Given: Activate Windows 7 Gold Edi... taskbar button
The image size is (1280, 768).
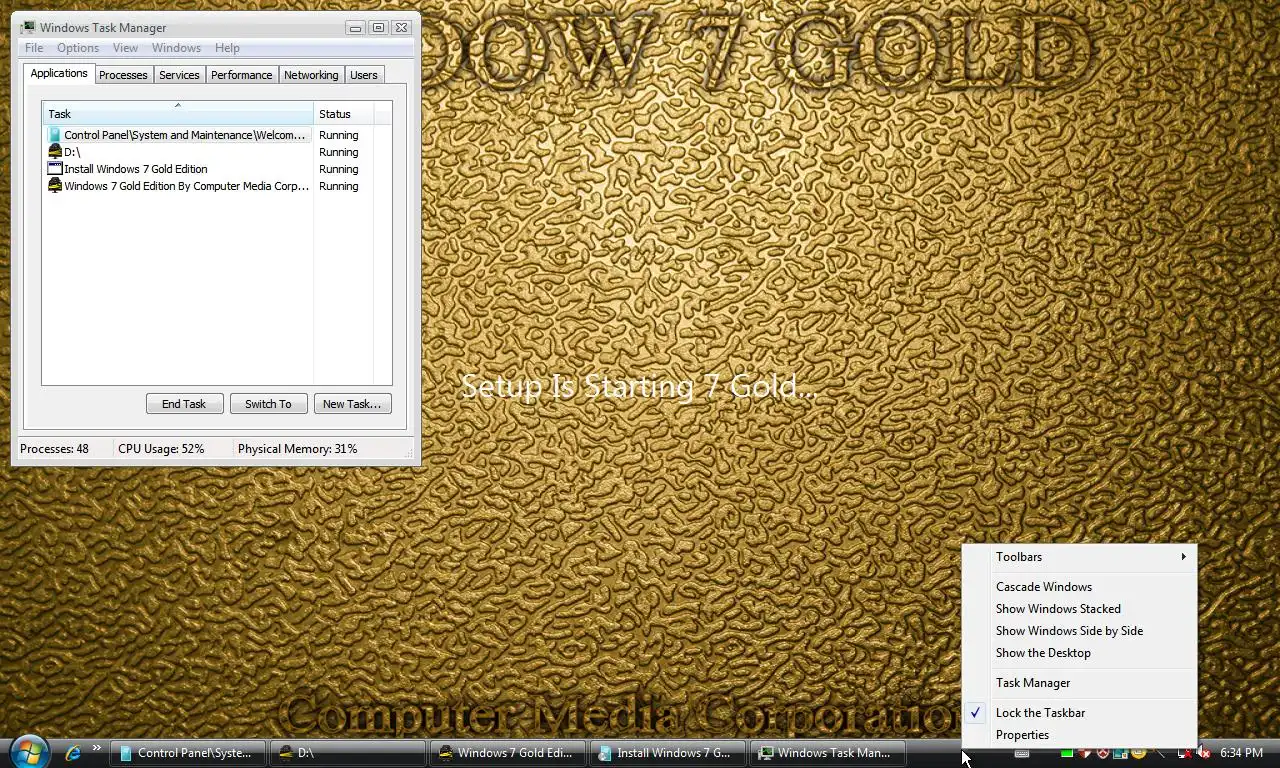Looking at the screenshot, I should [507, 753].
